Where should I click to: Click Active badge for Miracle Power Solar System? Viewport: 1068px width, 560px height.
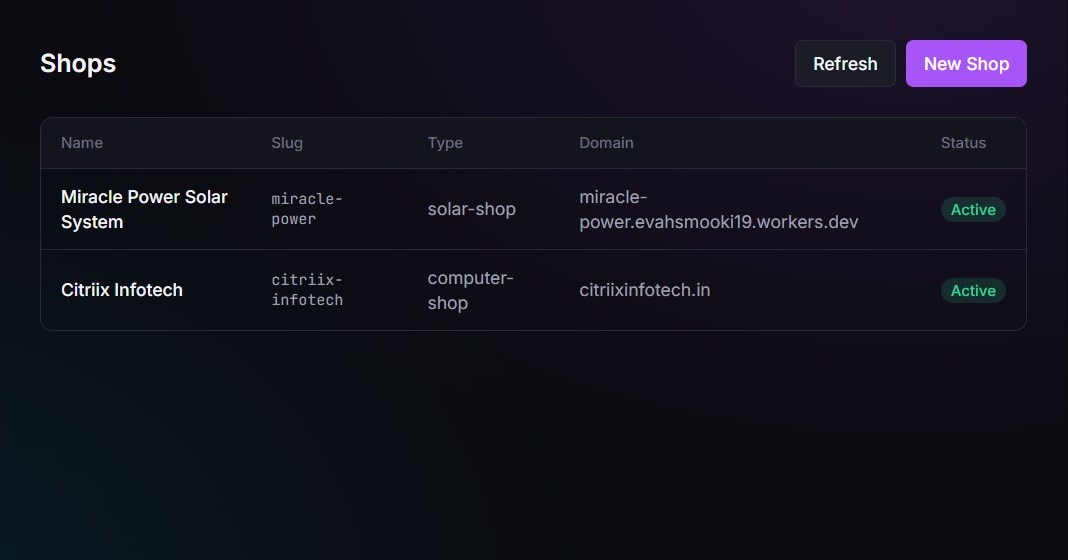point(973,209)
